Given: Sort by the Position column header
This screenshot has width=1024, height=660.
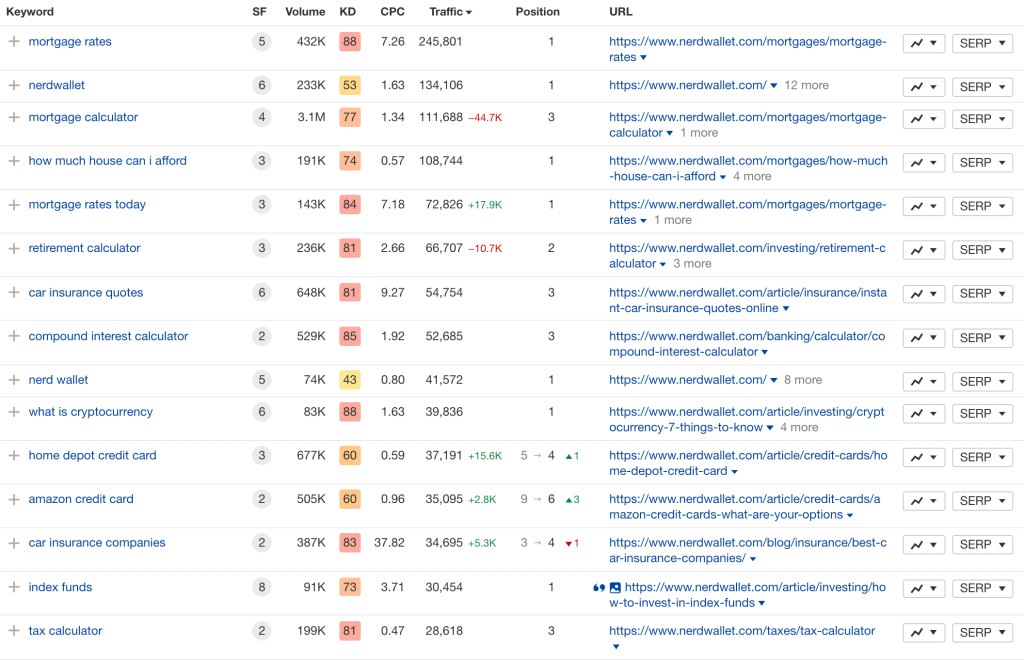Looking at the screenshot, I should 537,12.
